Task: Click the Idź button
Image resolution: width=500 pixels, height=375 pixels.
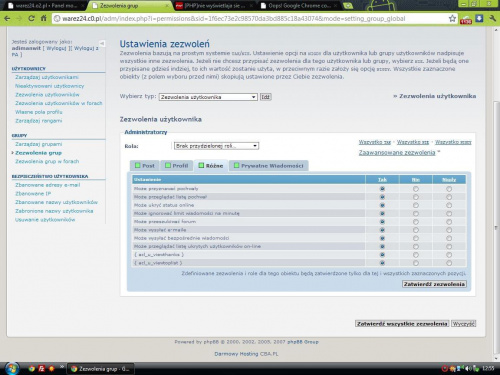Action: [265, 97]
